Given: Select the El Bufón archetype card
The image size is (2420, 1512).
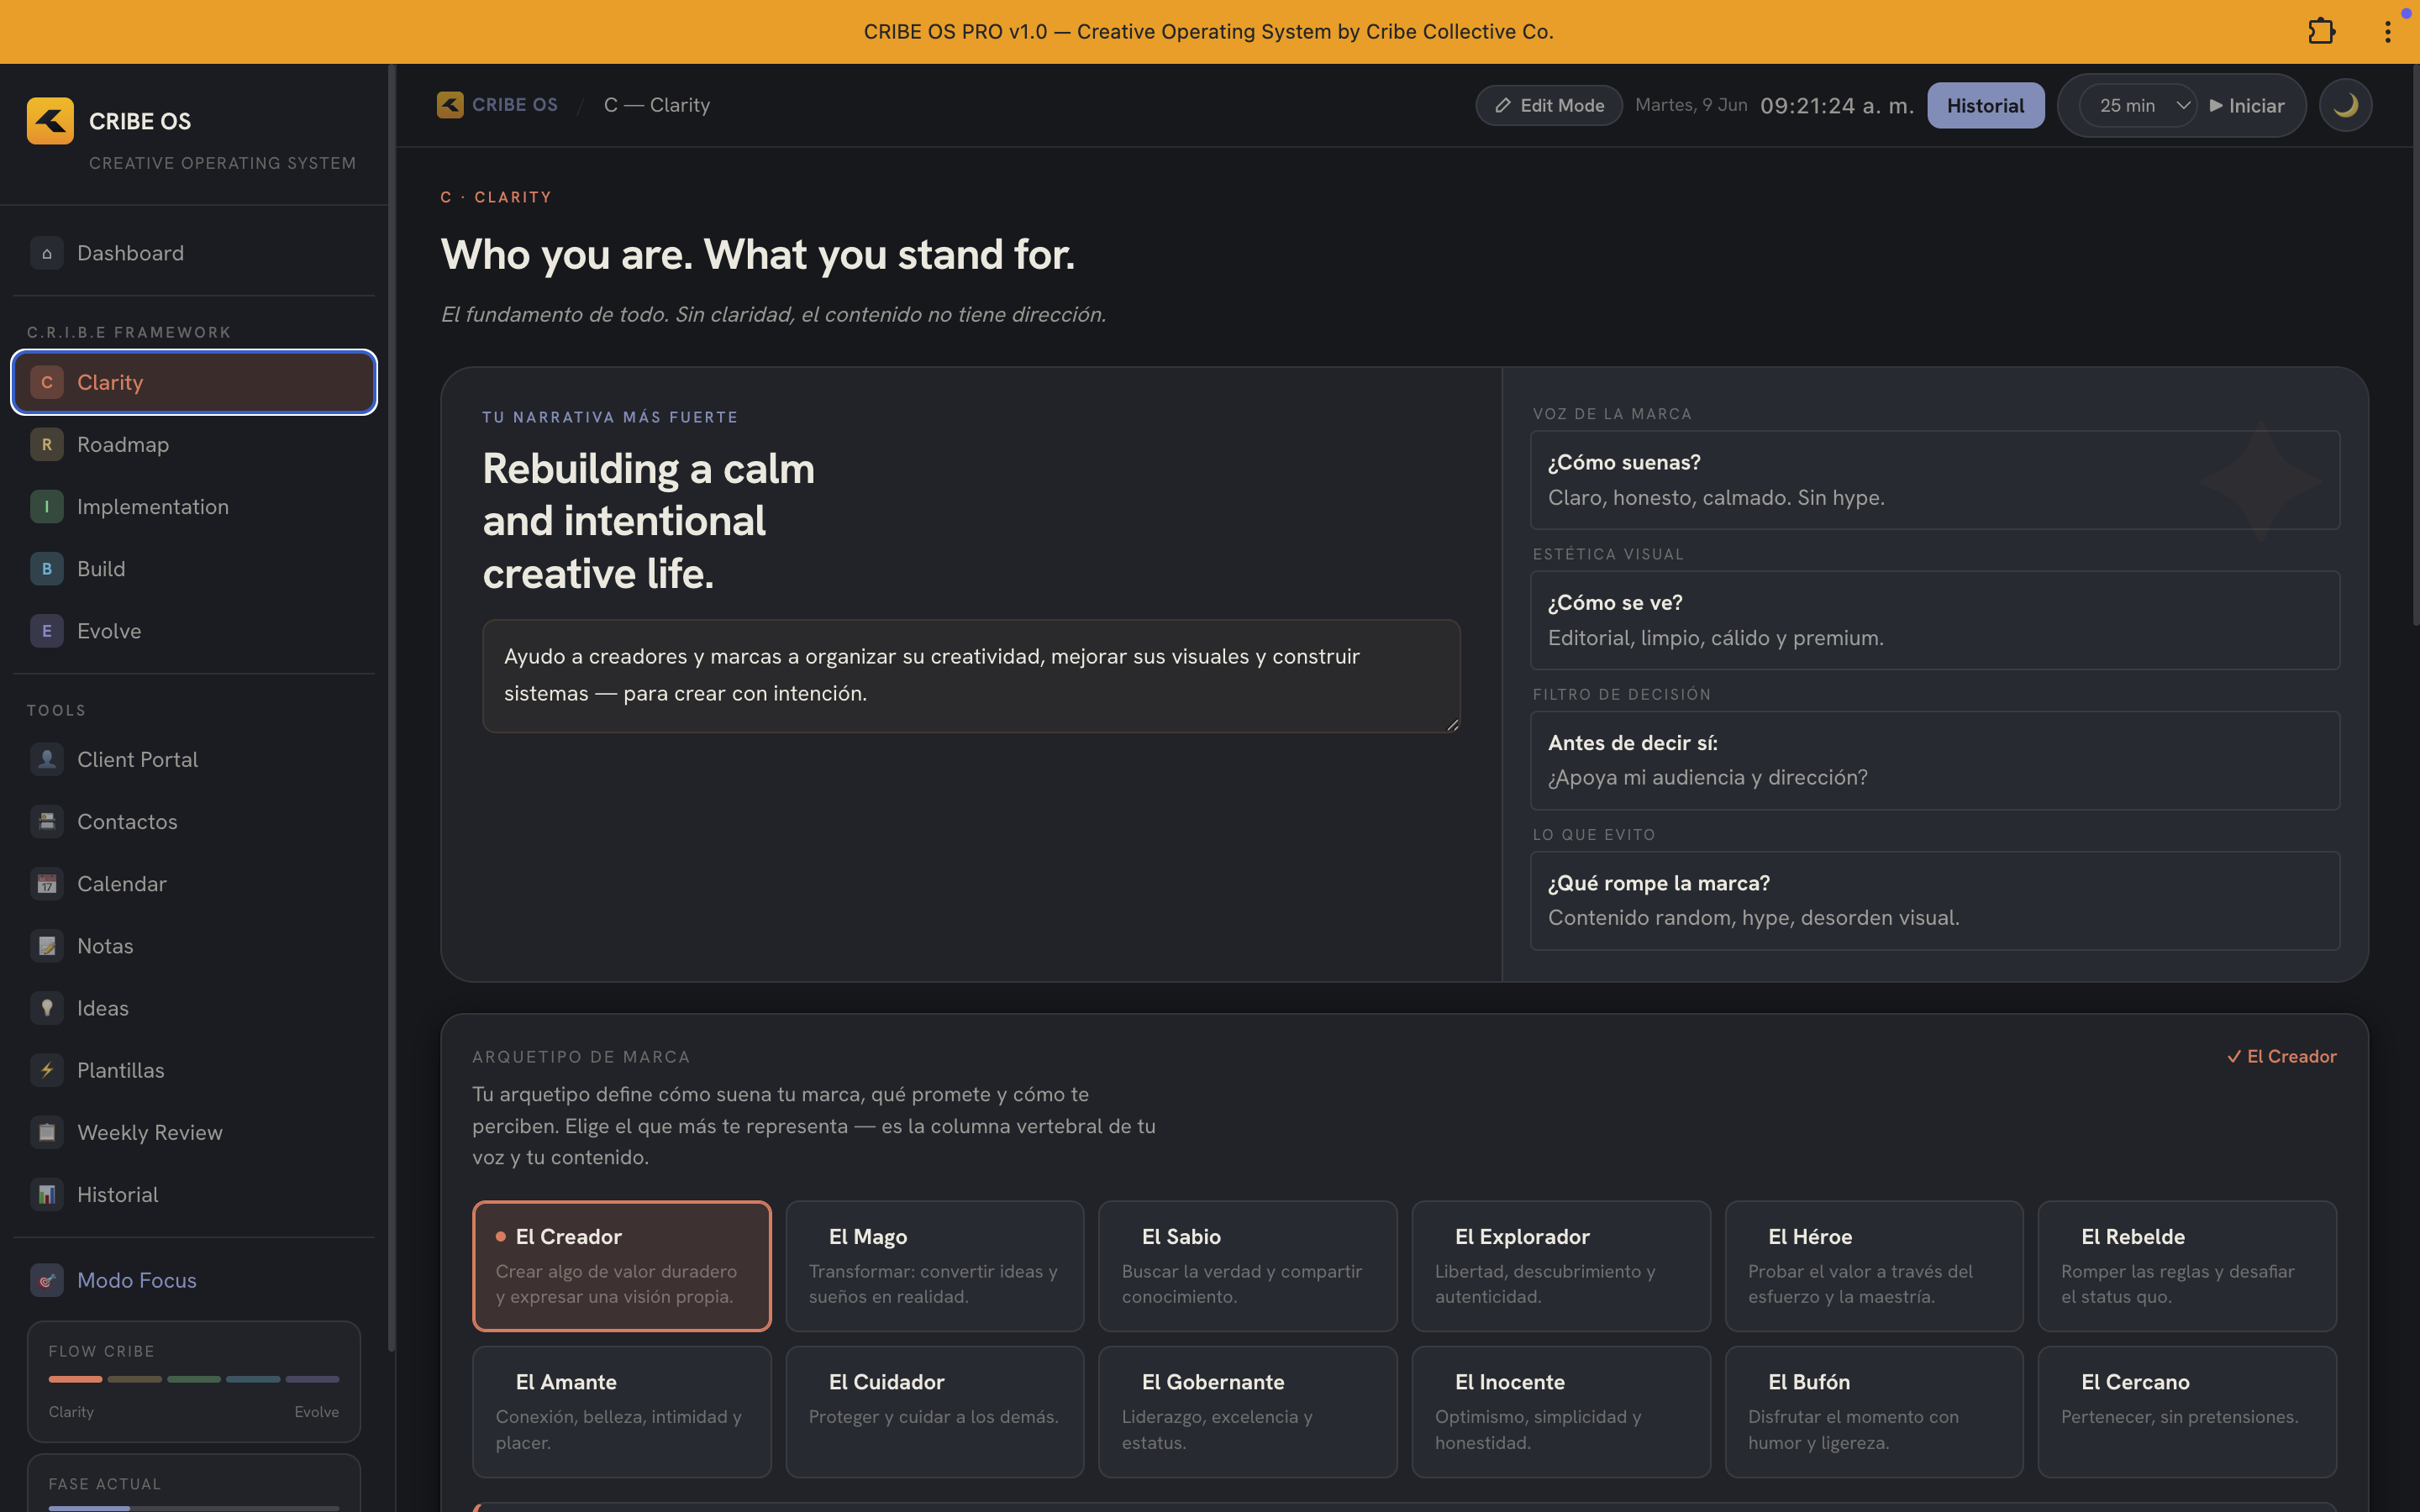Looking at the screenshot, I should pyautogui.click(x=1874, y=1412).
